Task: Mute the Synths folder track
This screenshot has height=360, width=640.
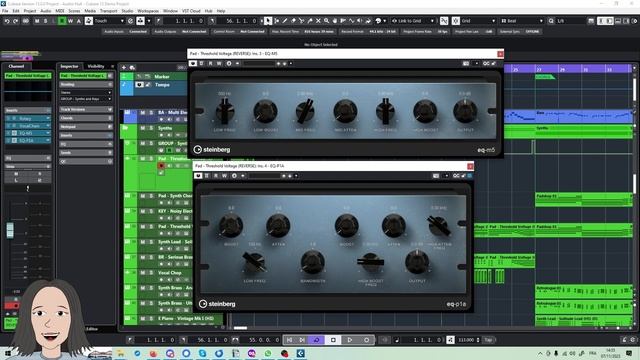Action: point(143,128)
